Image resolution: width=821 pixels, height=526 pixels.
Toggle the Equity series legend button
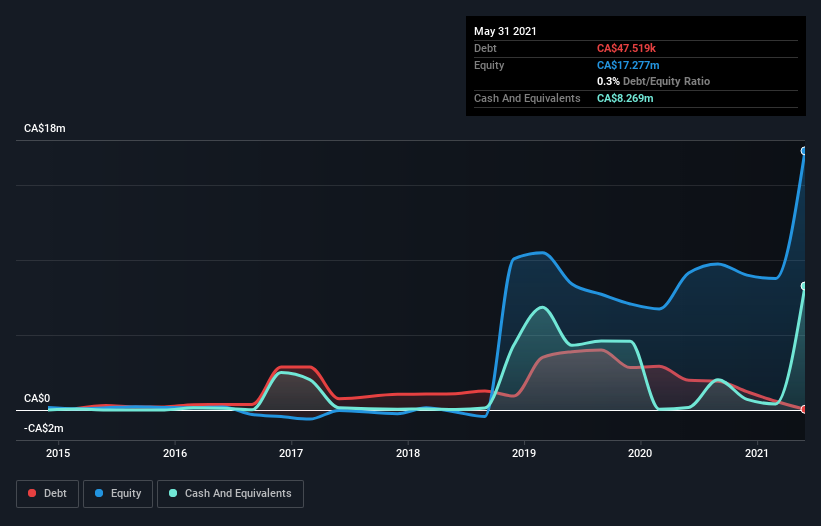(118, 494)
